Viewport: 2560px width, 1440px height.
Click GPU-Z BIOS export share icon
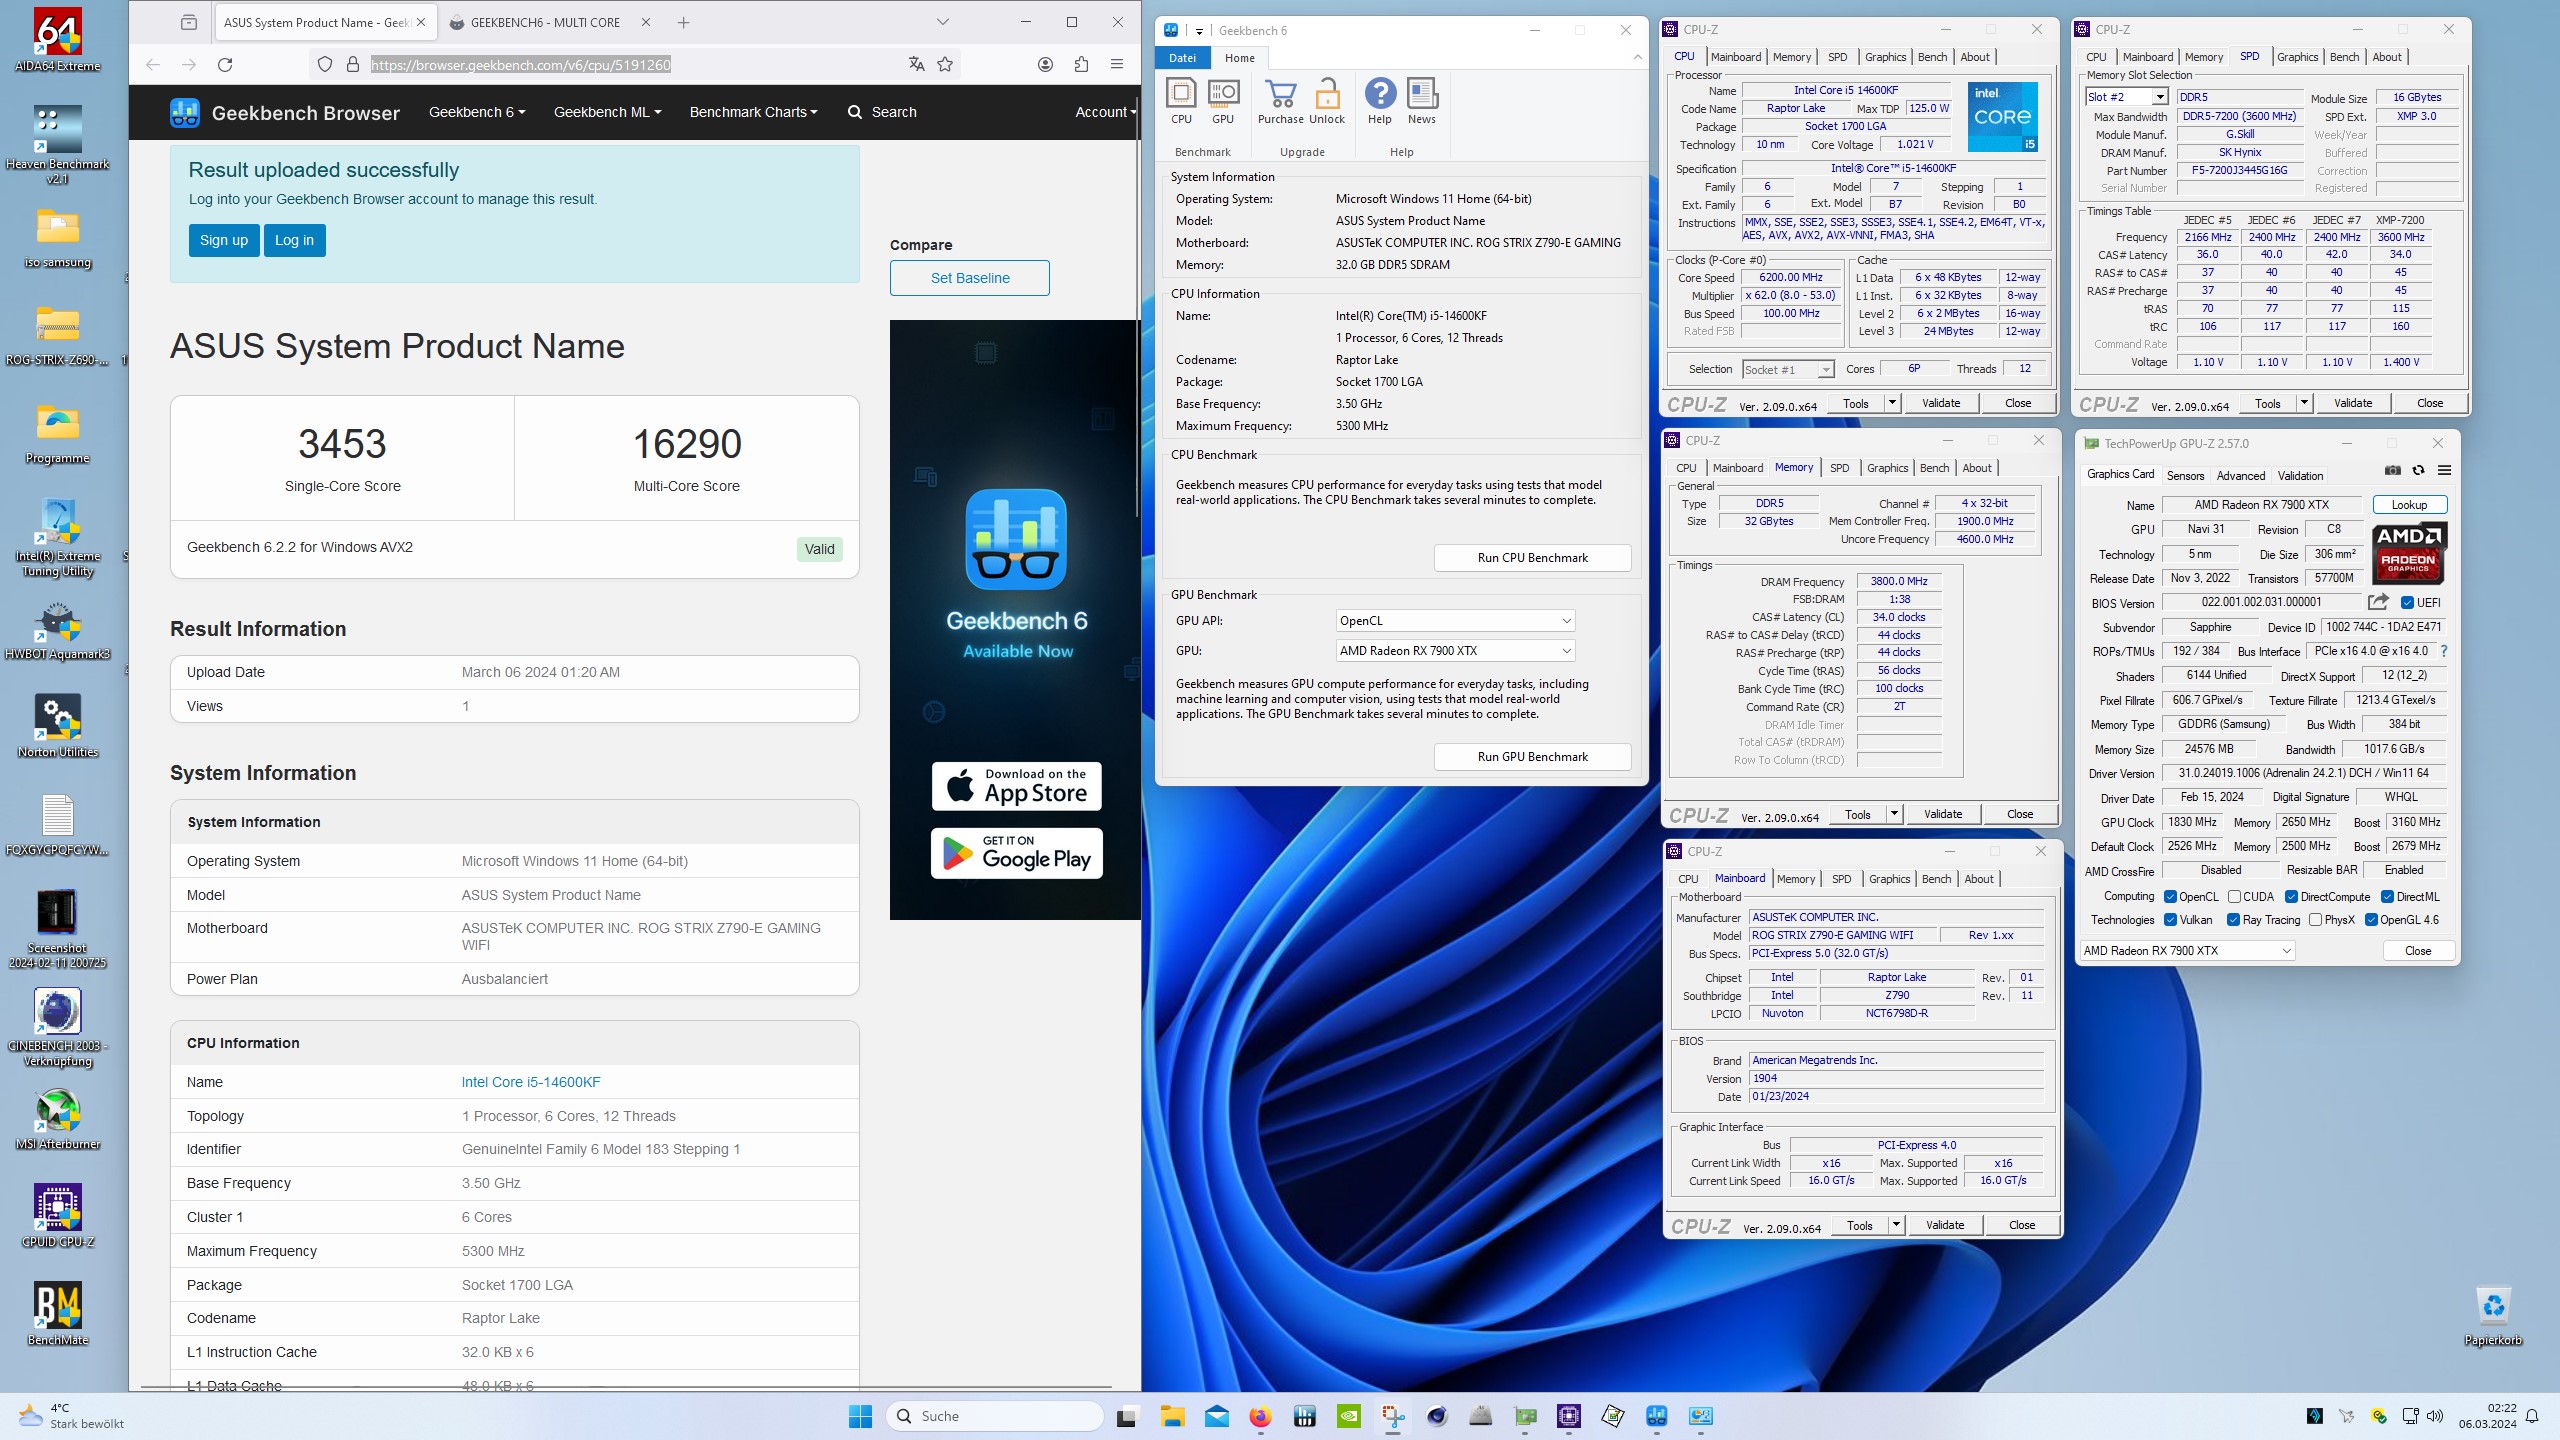point(2378,602)
